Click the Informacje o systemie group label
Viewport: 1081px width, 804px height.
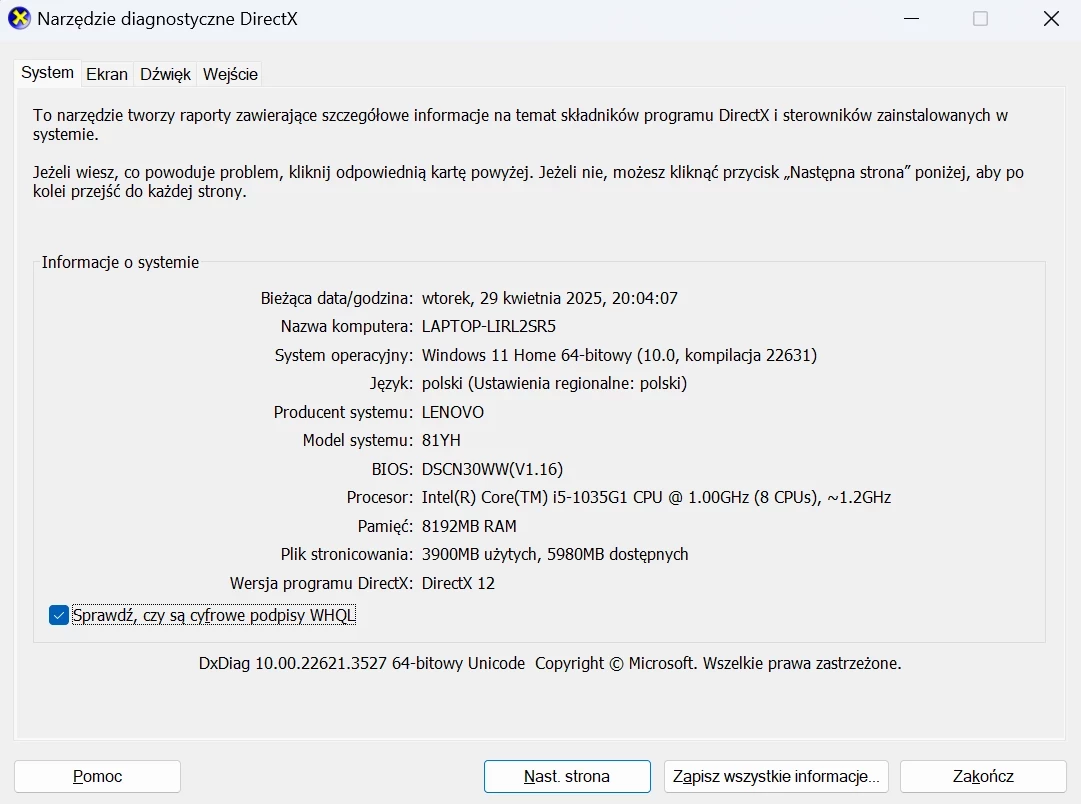(120, 263)
